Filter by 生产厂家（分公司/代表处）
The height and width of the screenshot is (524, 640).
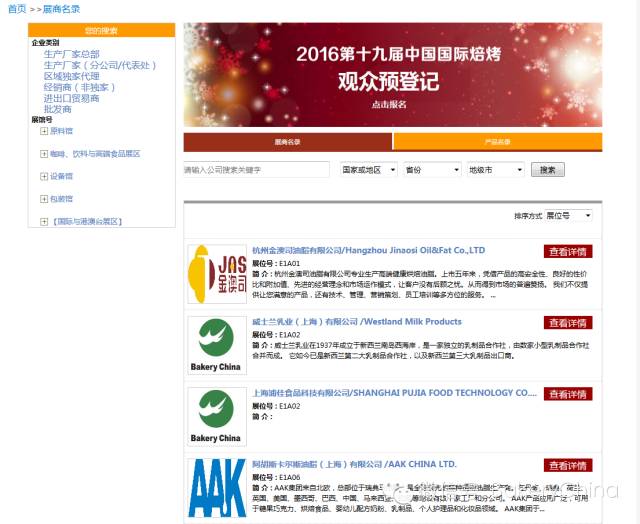100,65
